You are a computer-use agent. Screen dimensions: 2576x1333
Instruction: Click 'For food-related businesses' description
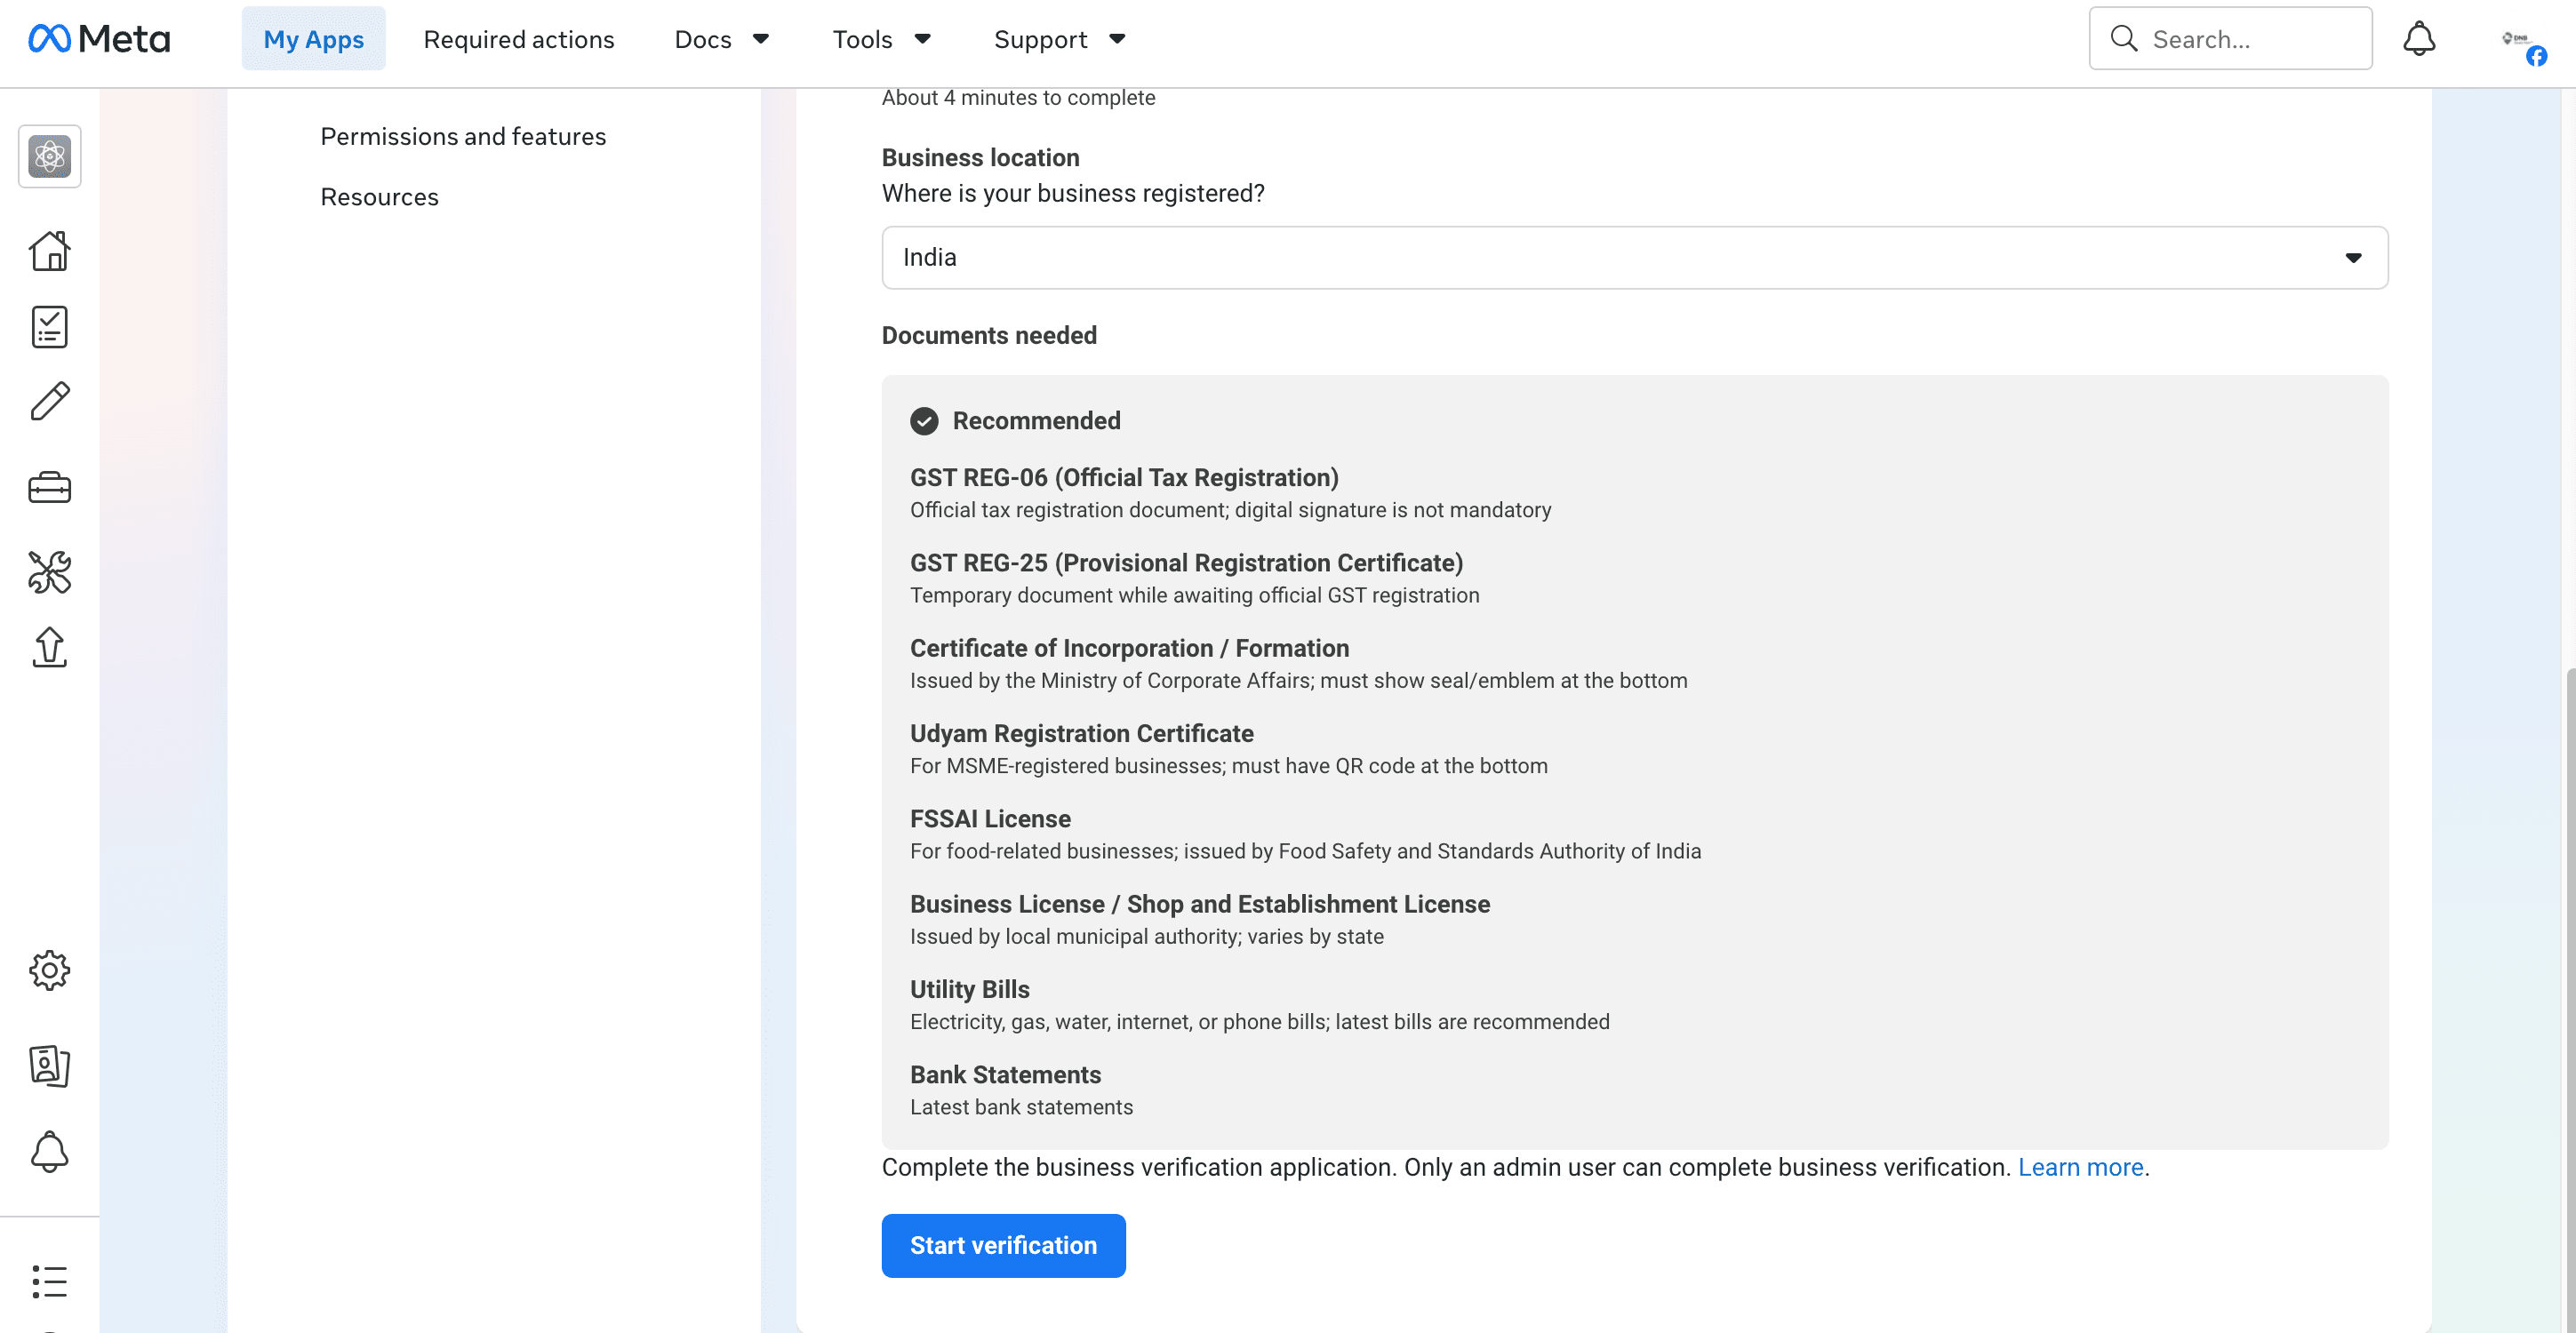pos(1305,851)
